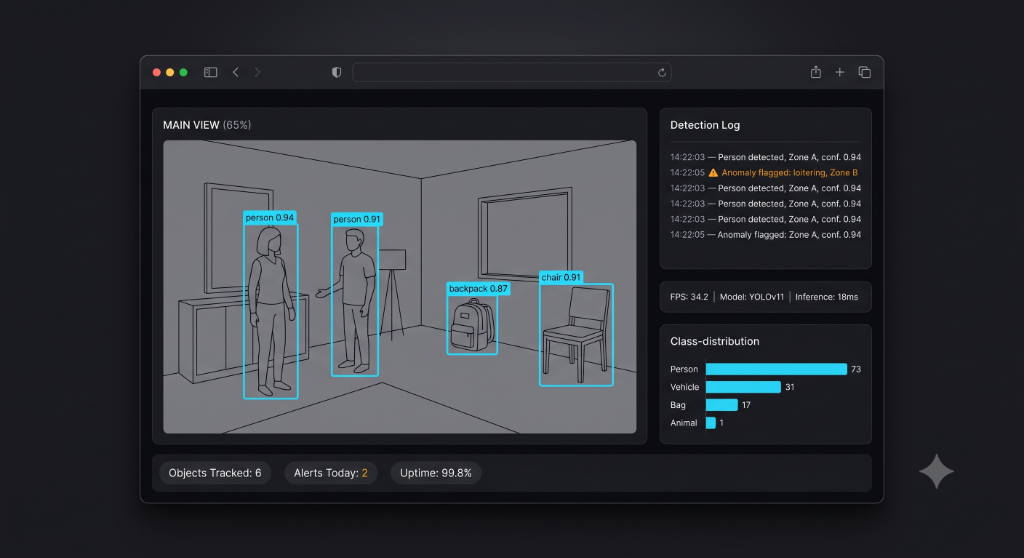Select the "chair 0.91" detection label
Image resolution: width=1024 pixels, height=558 pixels.
561,277
